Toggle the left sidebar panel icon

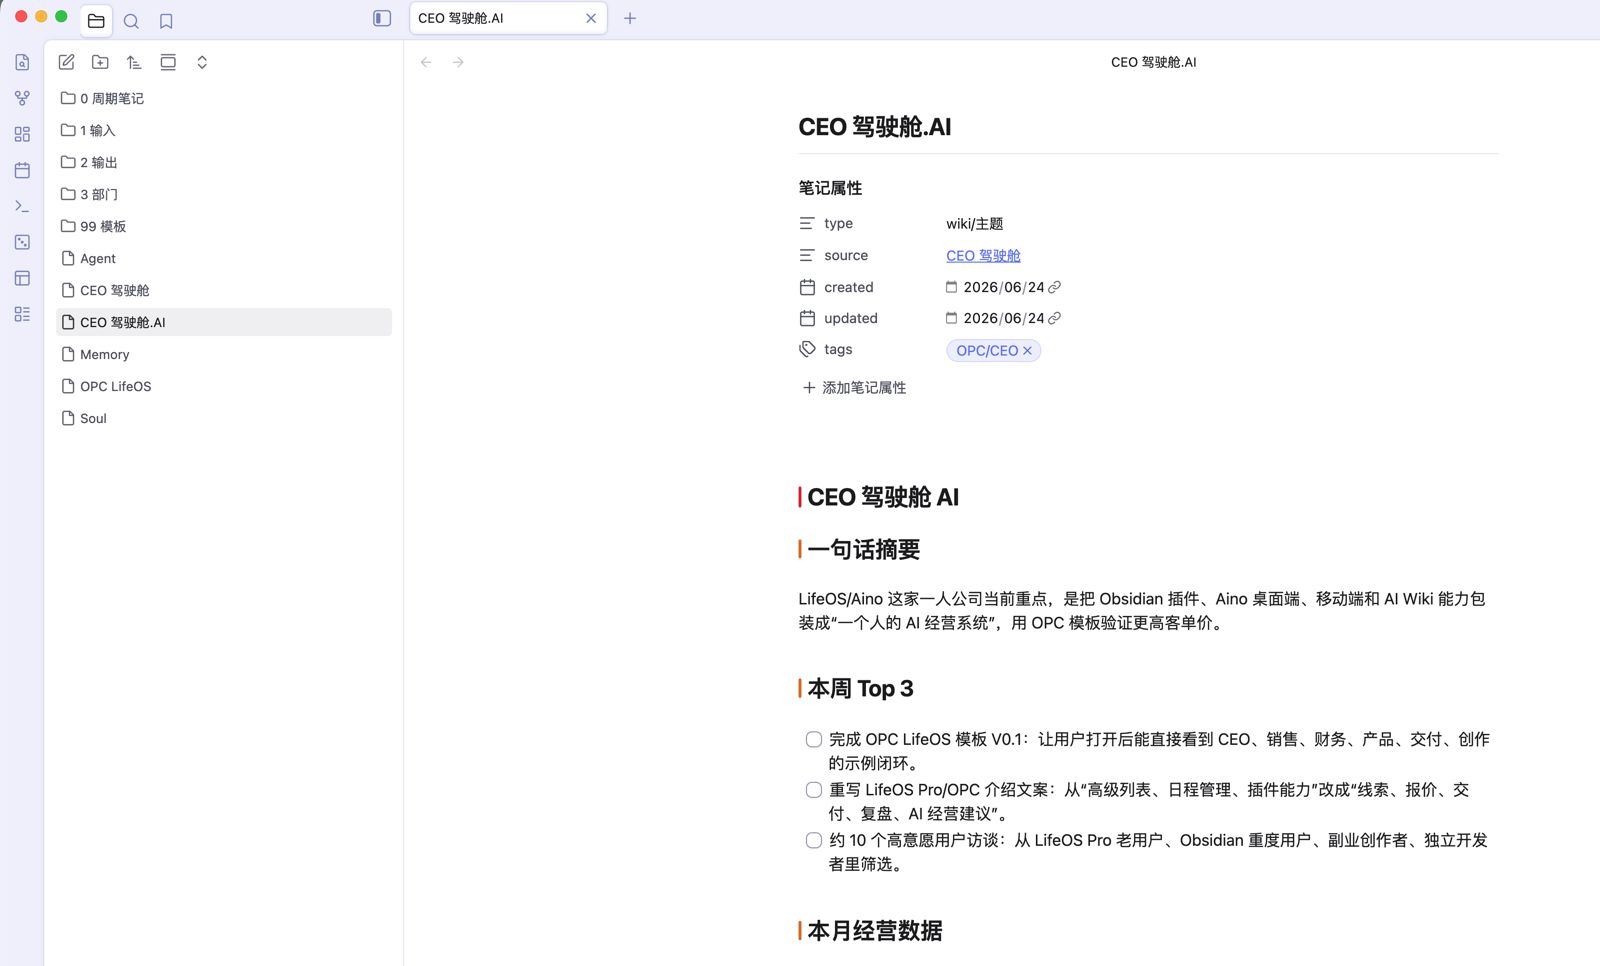pyautogui.click(x=382, y=18)
